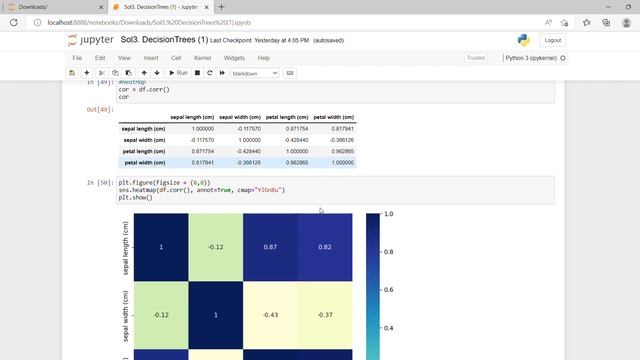Click value -0.117570 in sepal length row

click(x=249, y=129)
